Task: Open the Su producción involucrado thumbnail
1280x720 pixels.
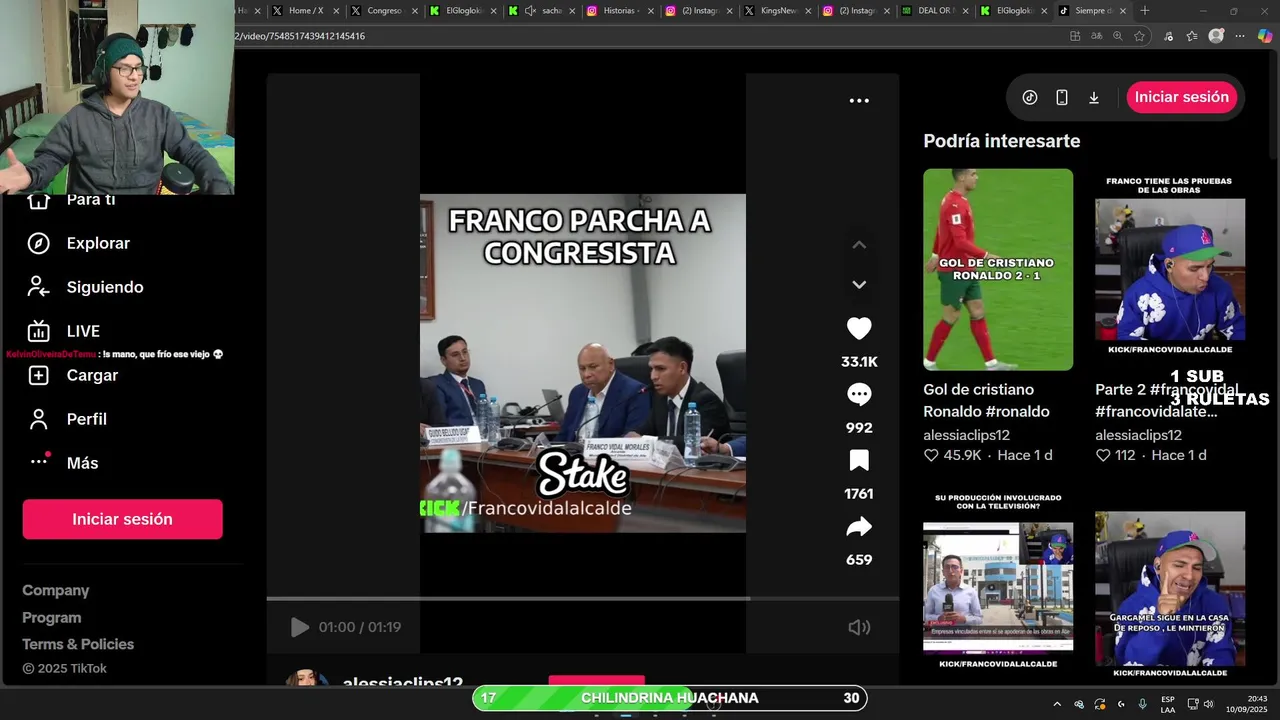Action: (x=998, y=583)
